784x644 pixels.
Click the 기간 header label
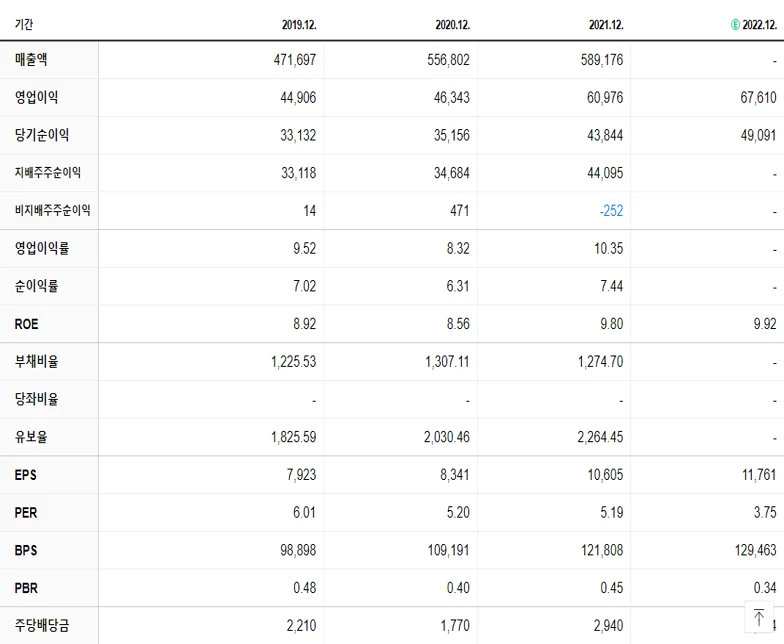(24, 24)
